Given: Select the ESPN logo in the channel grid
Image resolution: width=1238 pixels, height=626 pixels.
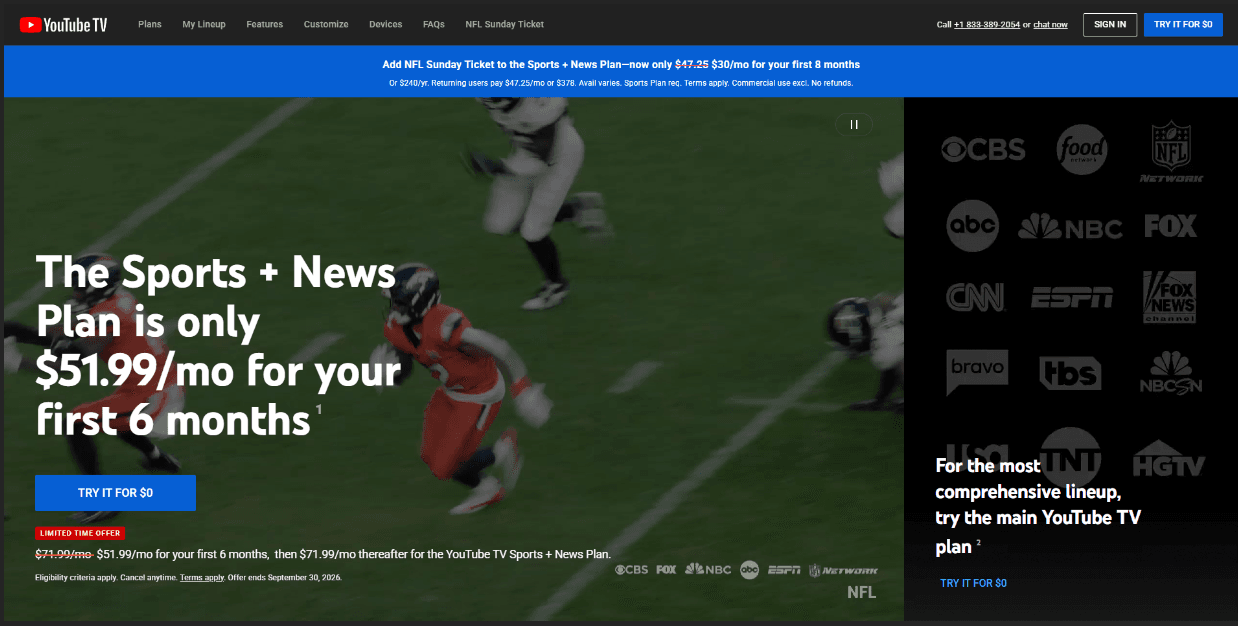Looking at the screenshot, I should 1072,297.
